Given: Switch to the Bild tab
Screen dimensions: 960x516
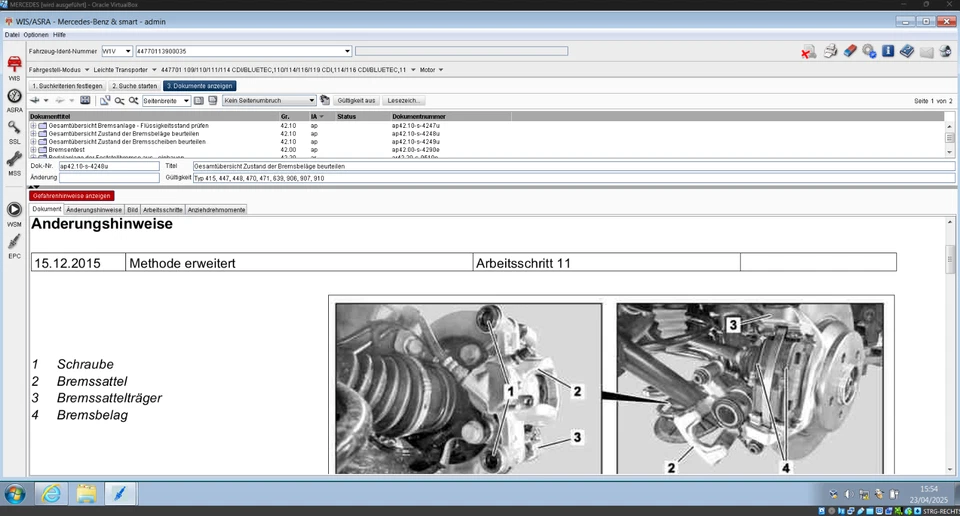Looking at the screenshot, I should 133,209.
